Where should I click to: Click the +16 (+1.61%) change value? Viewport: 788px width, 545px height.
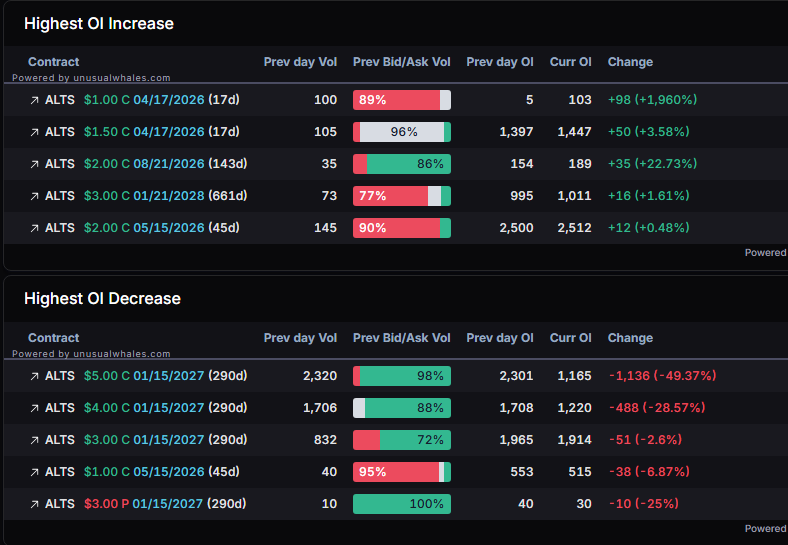coord(648,196)
